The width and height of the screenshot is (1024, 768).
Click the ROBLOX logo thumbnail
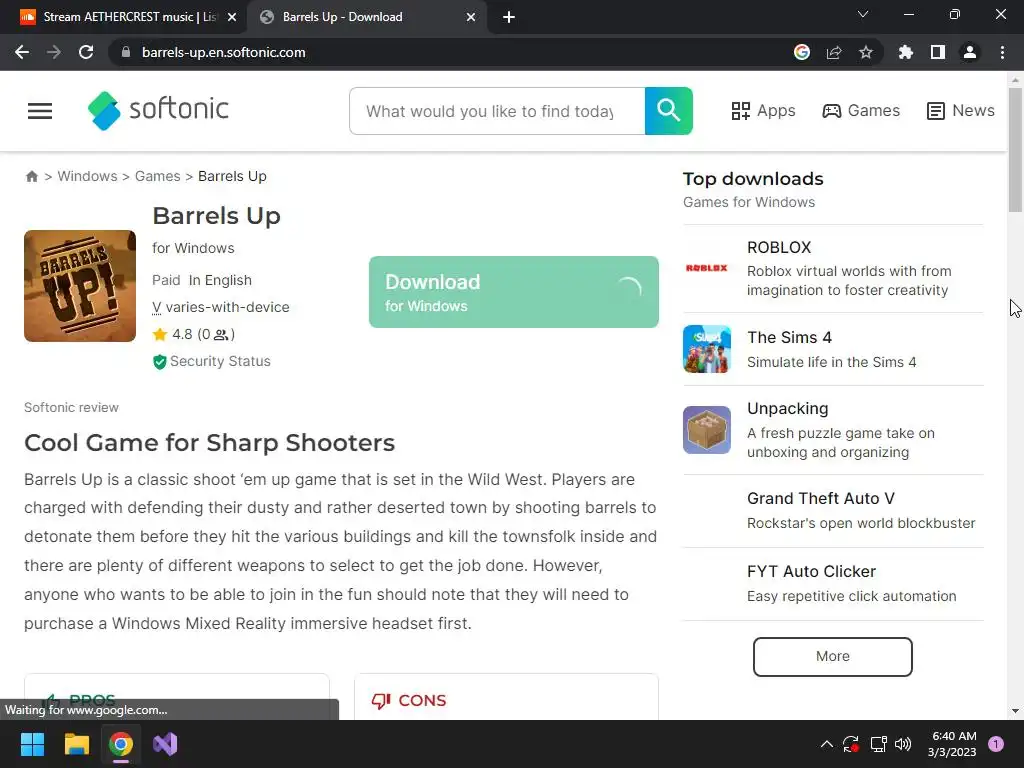pyautogui.click(x=707, y=268)
